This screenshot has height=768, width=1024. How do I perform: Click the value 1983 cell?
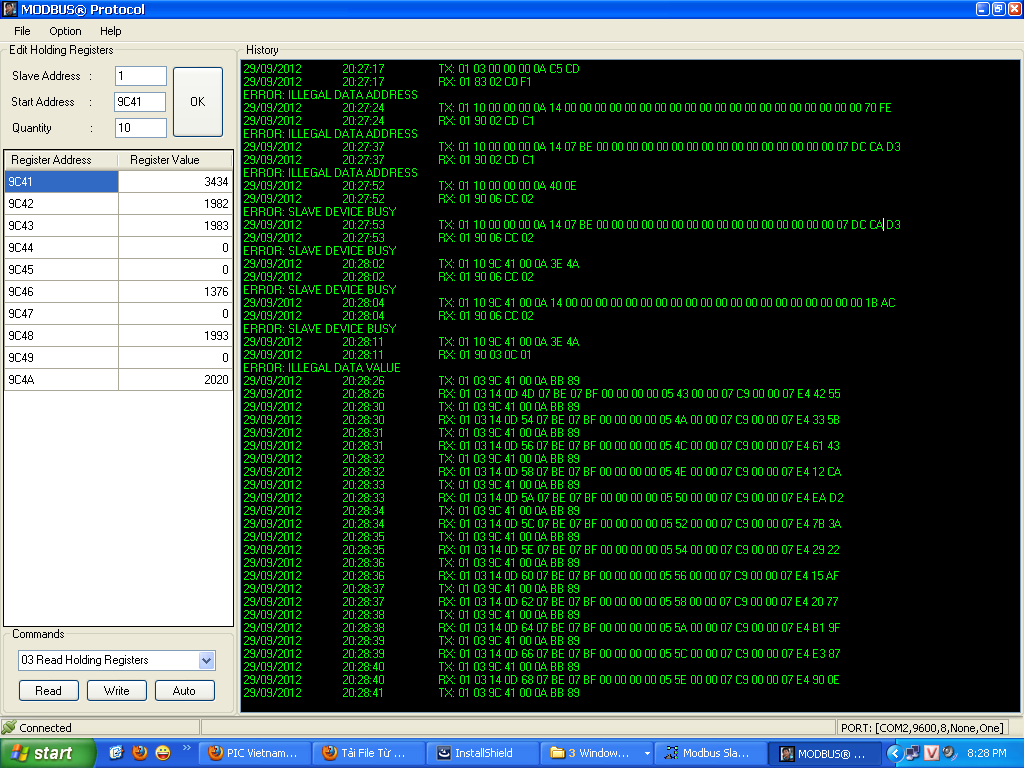coord(175,225)
